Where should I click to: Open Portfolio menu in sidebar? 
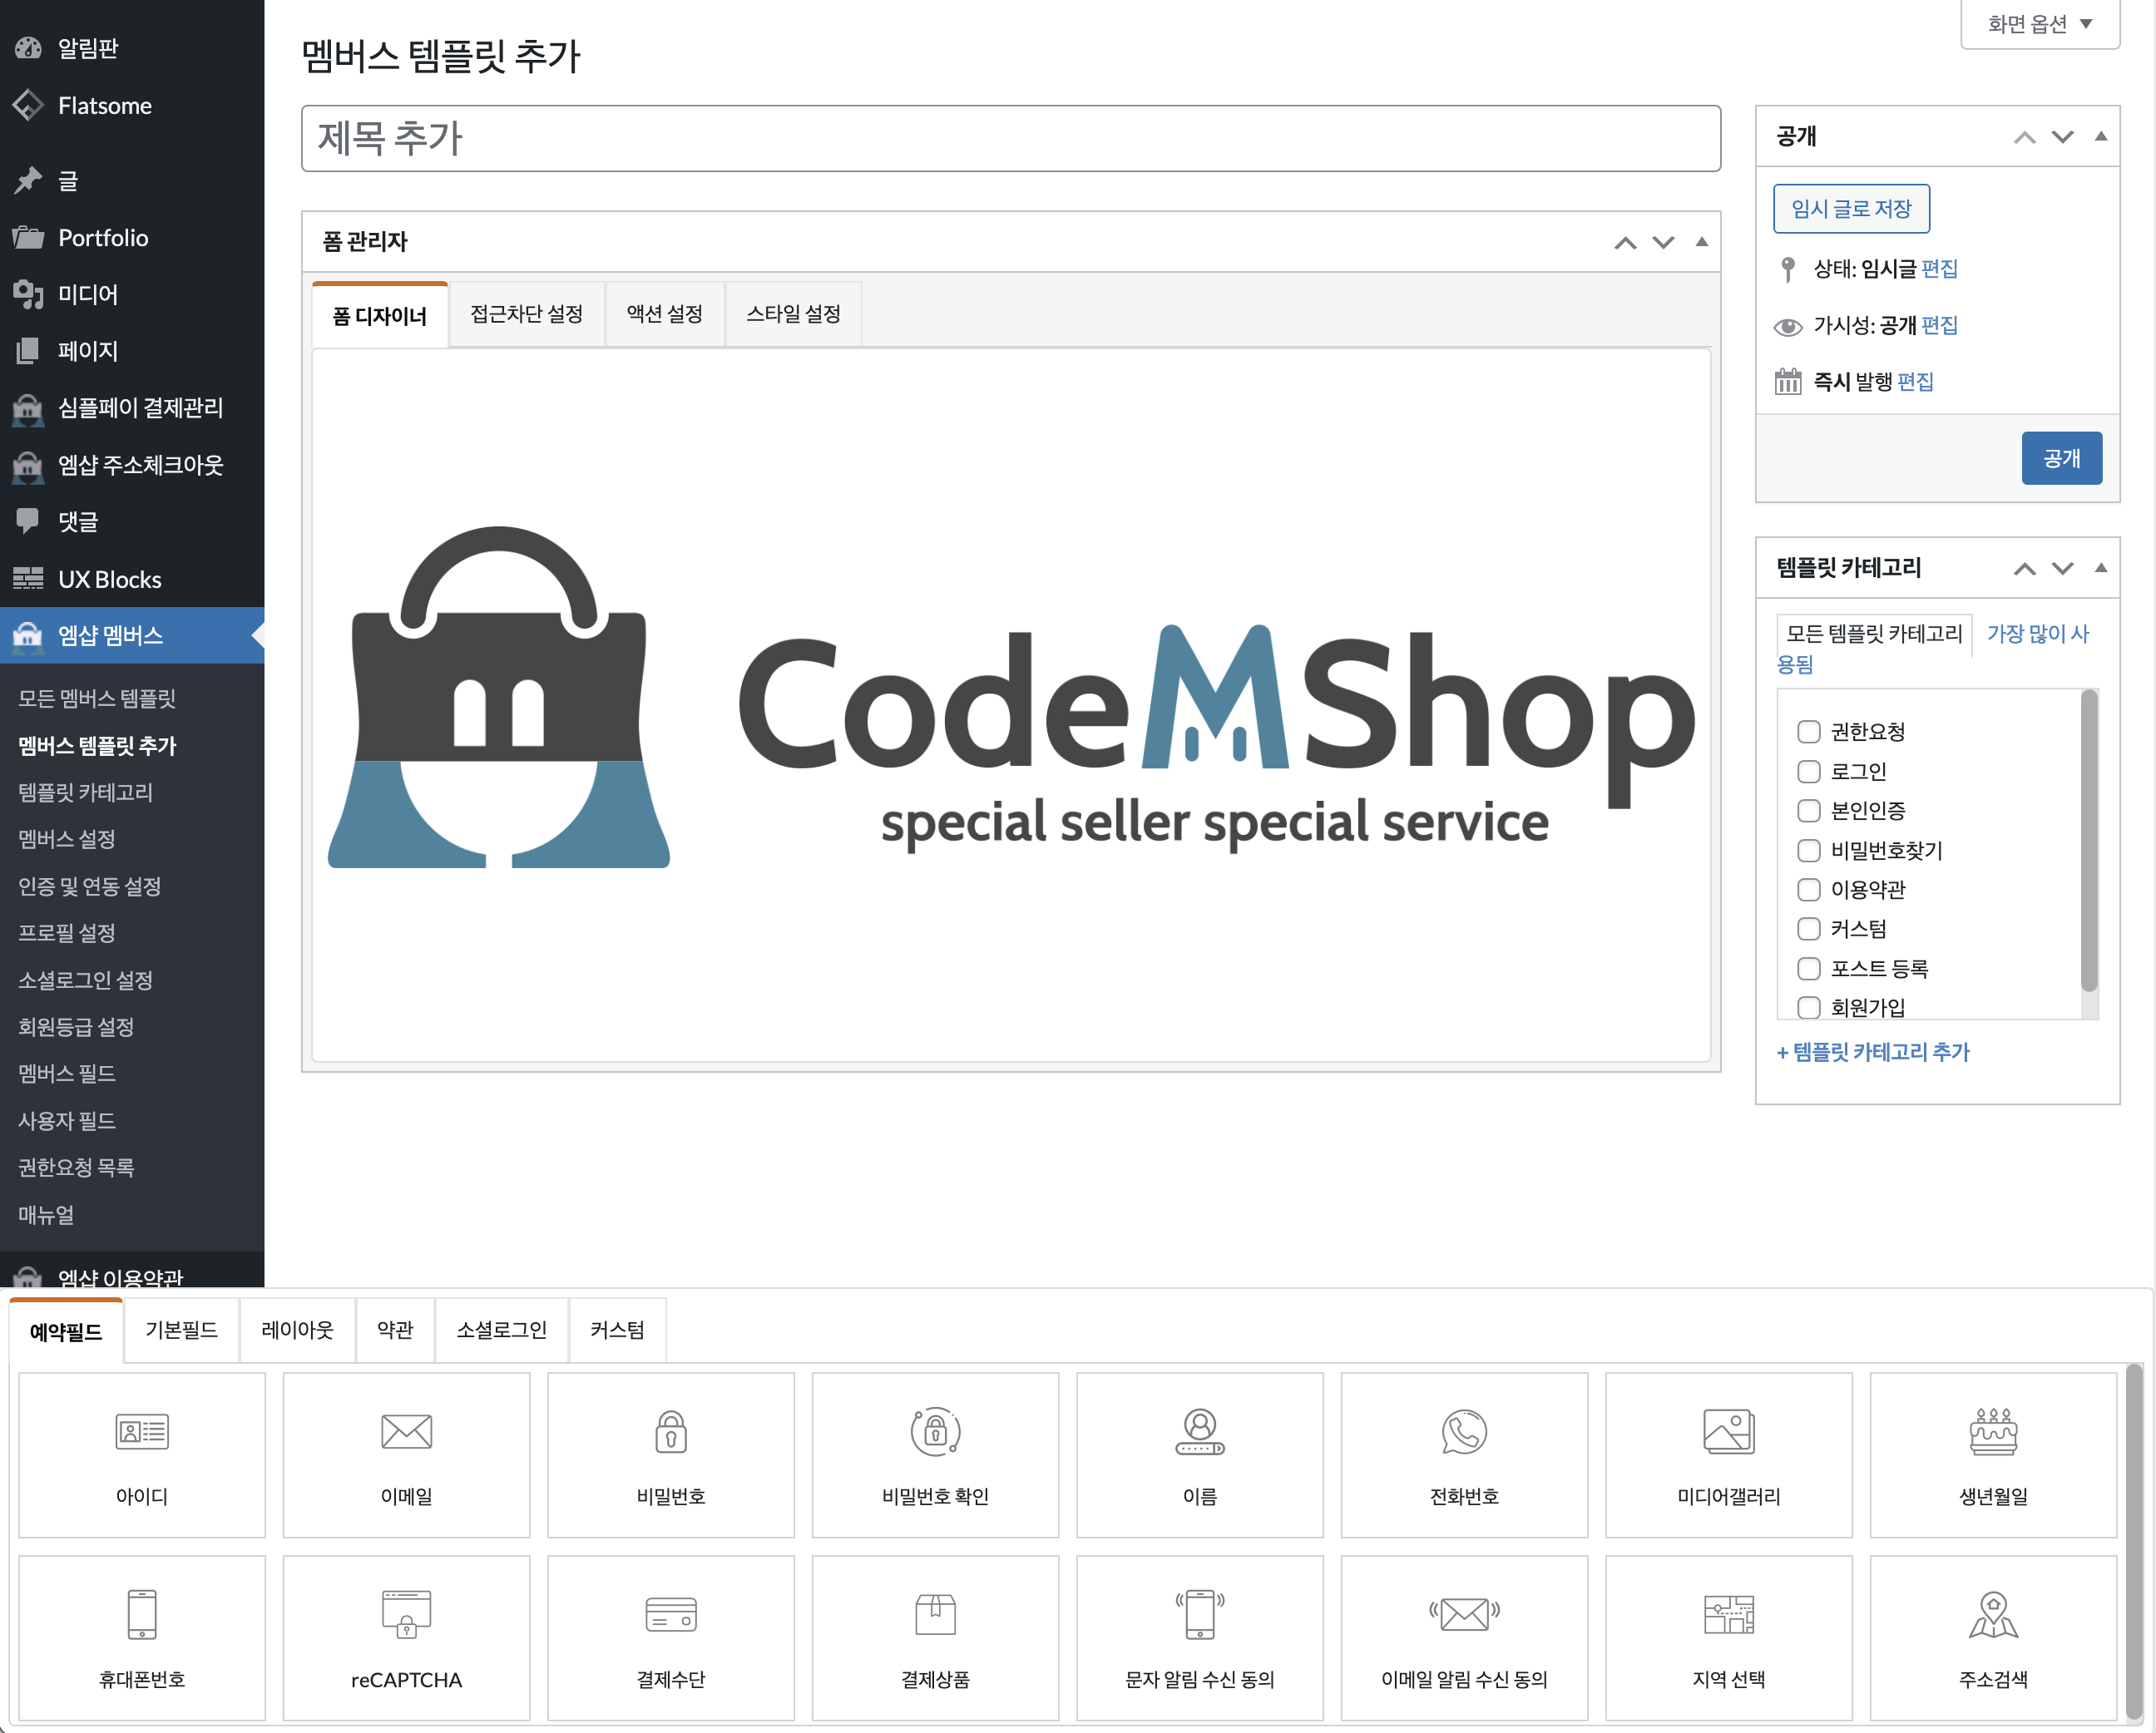(x=132, y=238)
